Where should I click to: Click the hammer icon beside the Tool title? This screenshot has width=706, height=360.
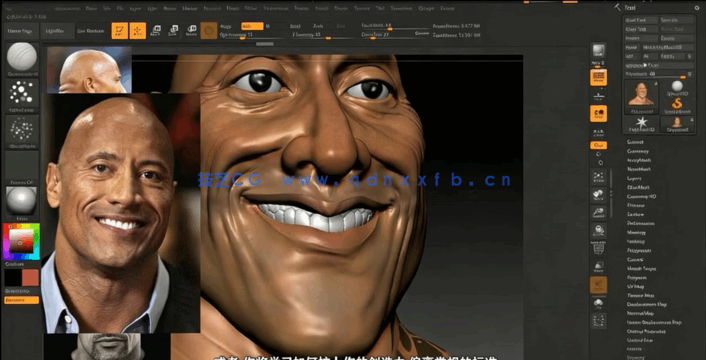[617, 7]
